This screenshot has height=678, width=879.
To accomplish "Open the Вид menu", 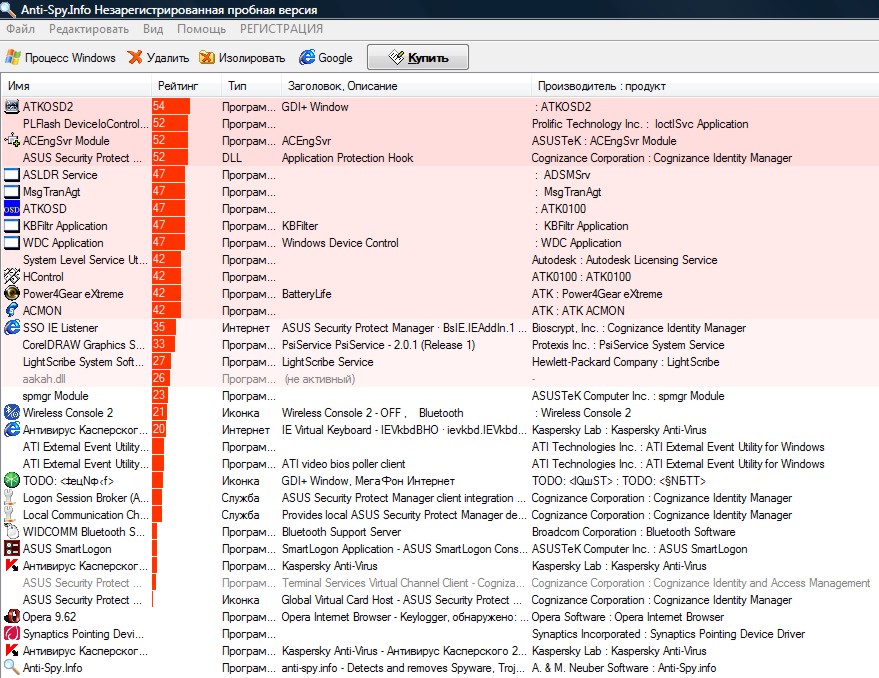I will click(153, 29).
